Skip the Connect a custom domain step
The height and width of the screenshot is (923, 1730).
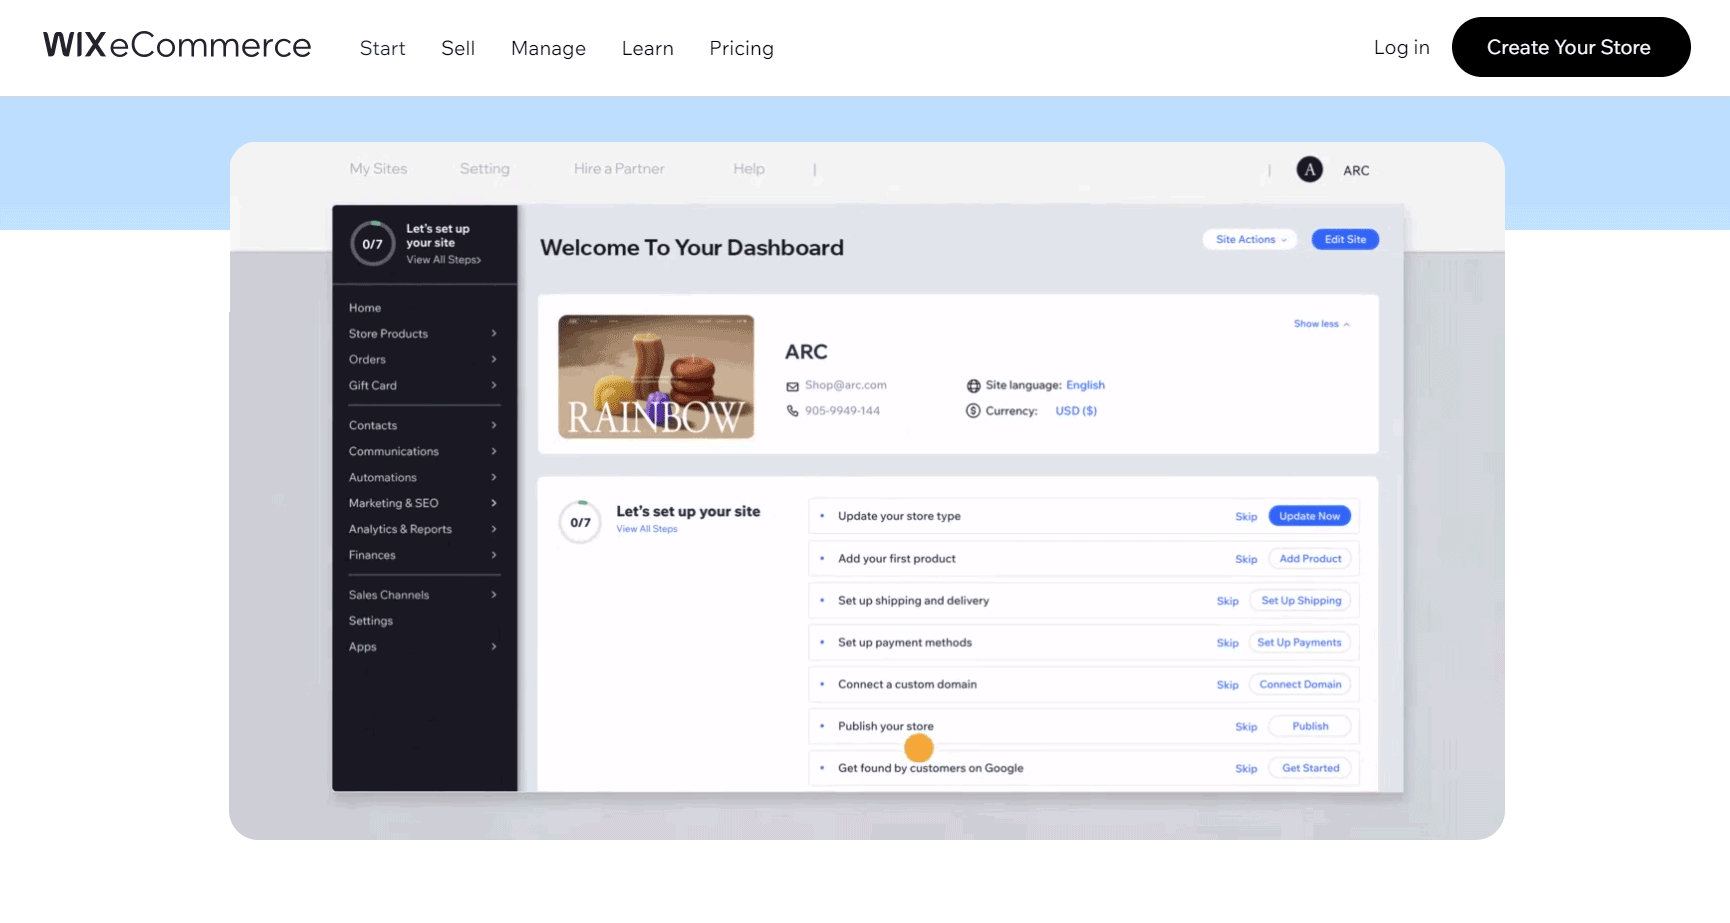point(1228,685)
